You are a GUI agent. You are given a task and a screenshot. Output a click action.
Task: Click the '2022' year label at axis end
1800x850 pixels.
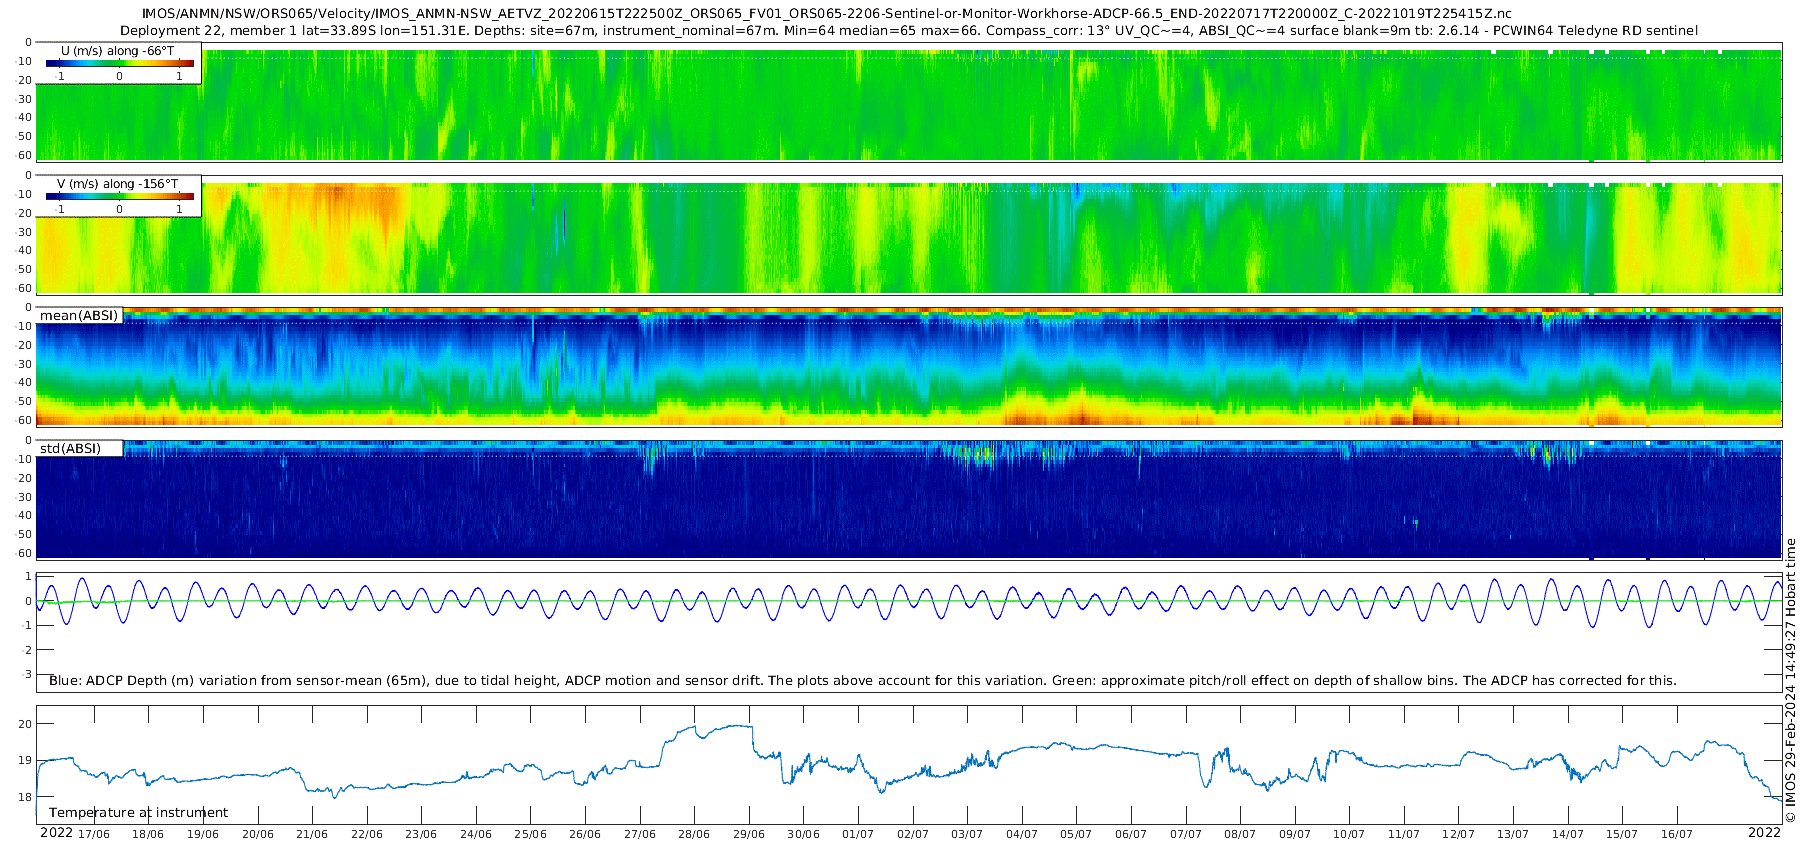coord(1764,833)
